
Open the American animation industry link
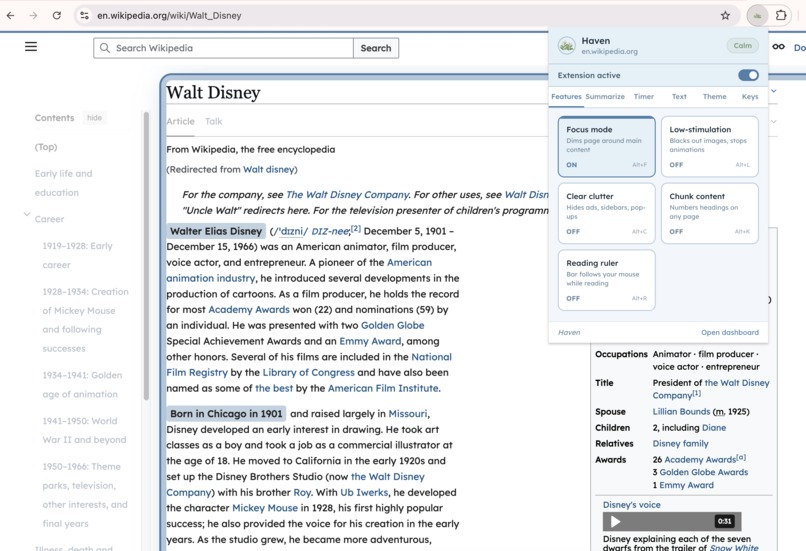click(x=299, y=270)
